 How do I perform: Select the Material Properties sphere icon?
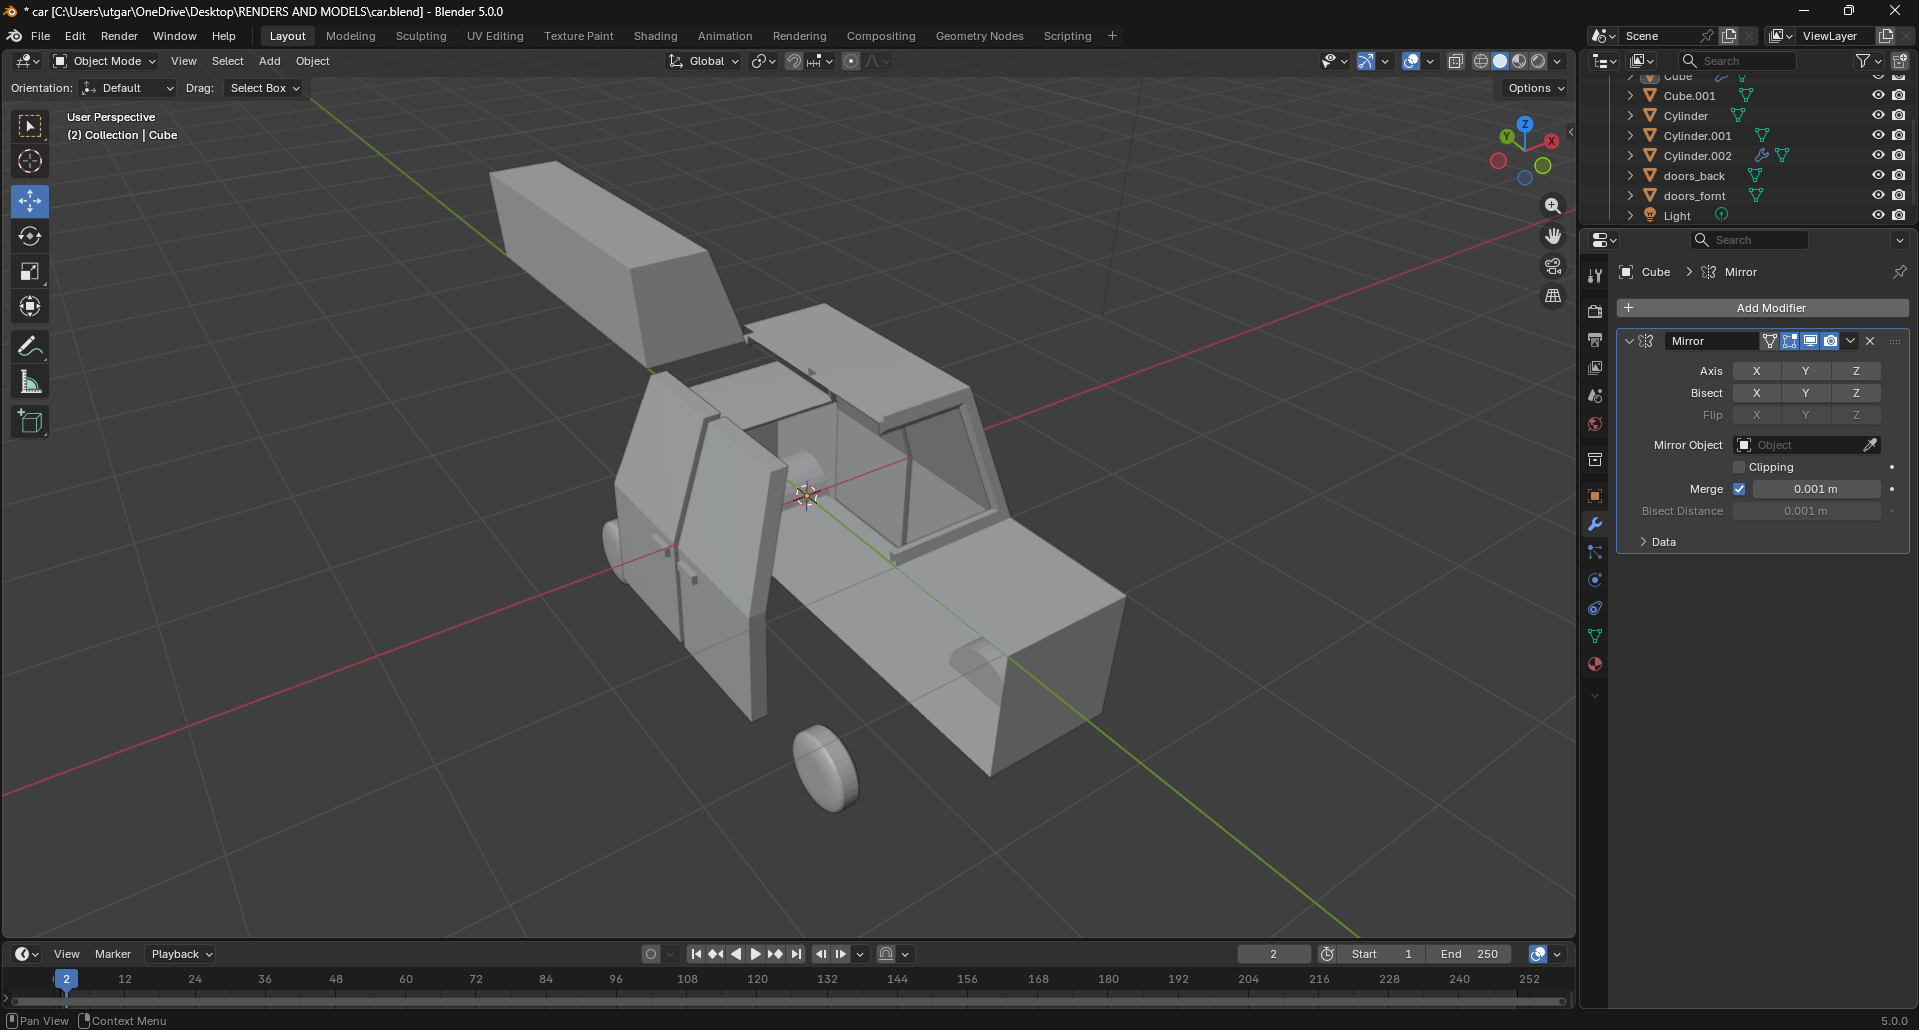[x=1595, y=663]
